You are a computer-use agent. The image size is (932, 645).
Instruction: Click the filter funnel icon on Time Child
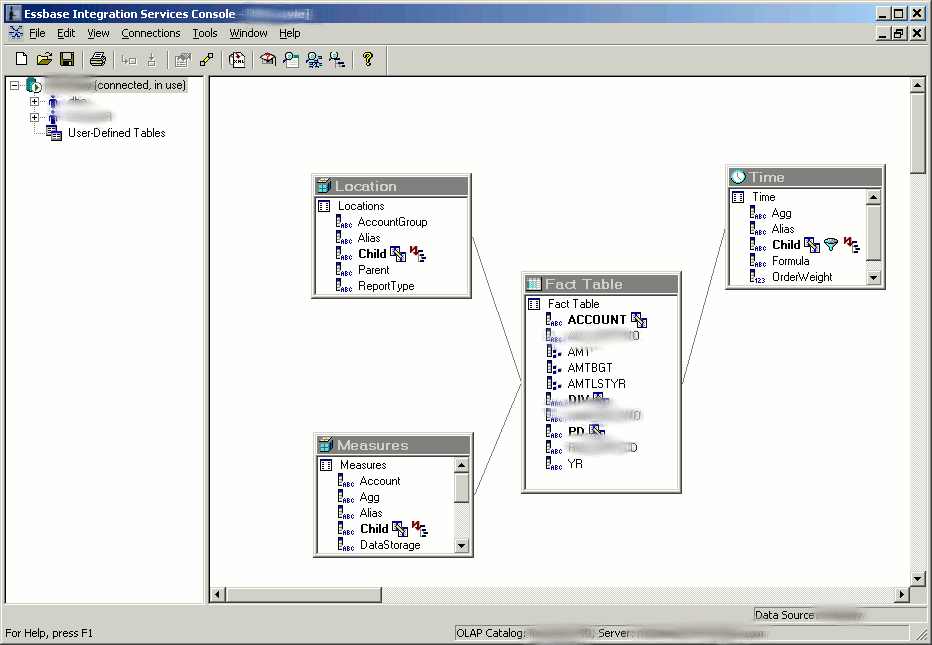pyautogui.click(x=831, y=244)
